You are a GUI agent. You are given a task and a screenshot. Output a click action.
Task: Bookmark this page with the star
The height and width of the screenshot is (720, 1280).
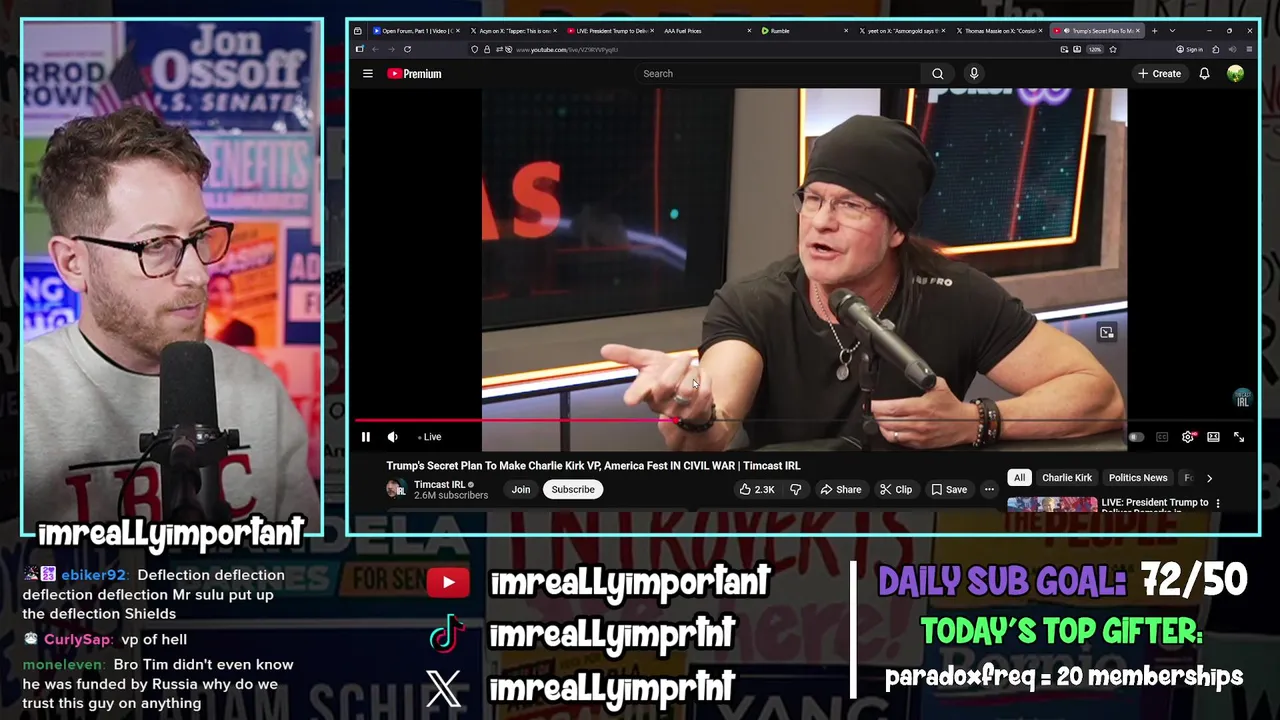coord(1113,49)
